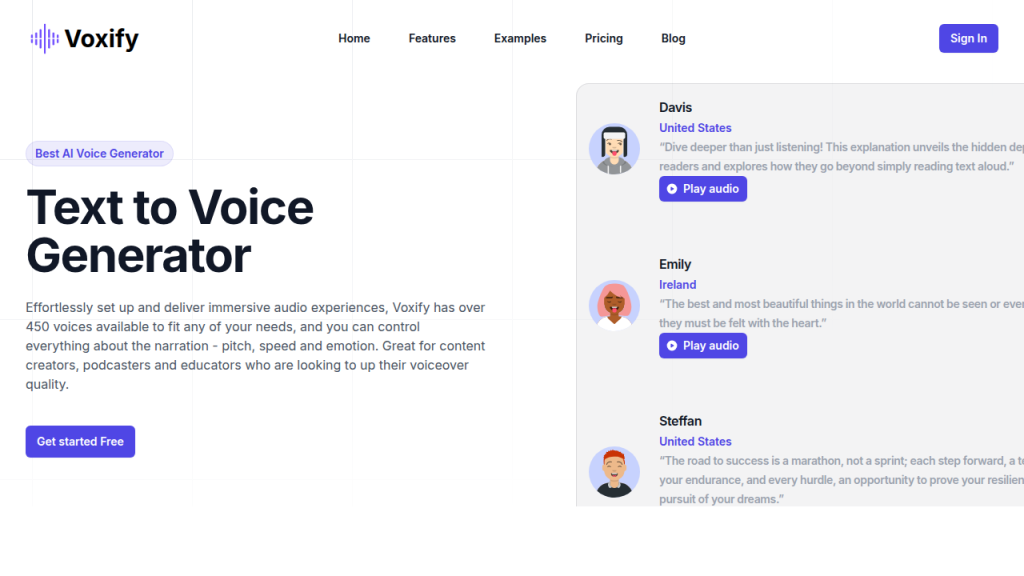This screenshot has width=1024, height=576.
Task: Open the Pricing page
Action: click(x=604, y=38)
